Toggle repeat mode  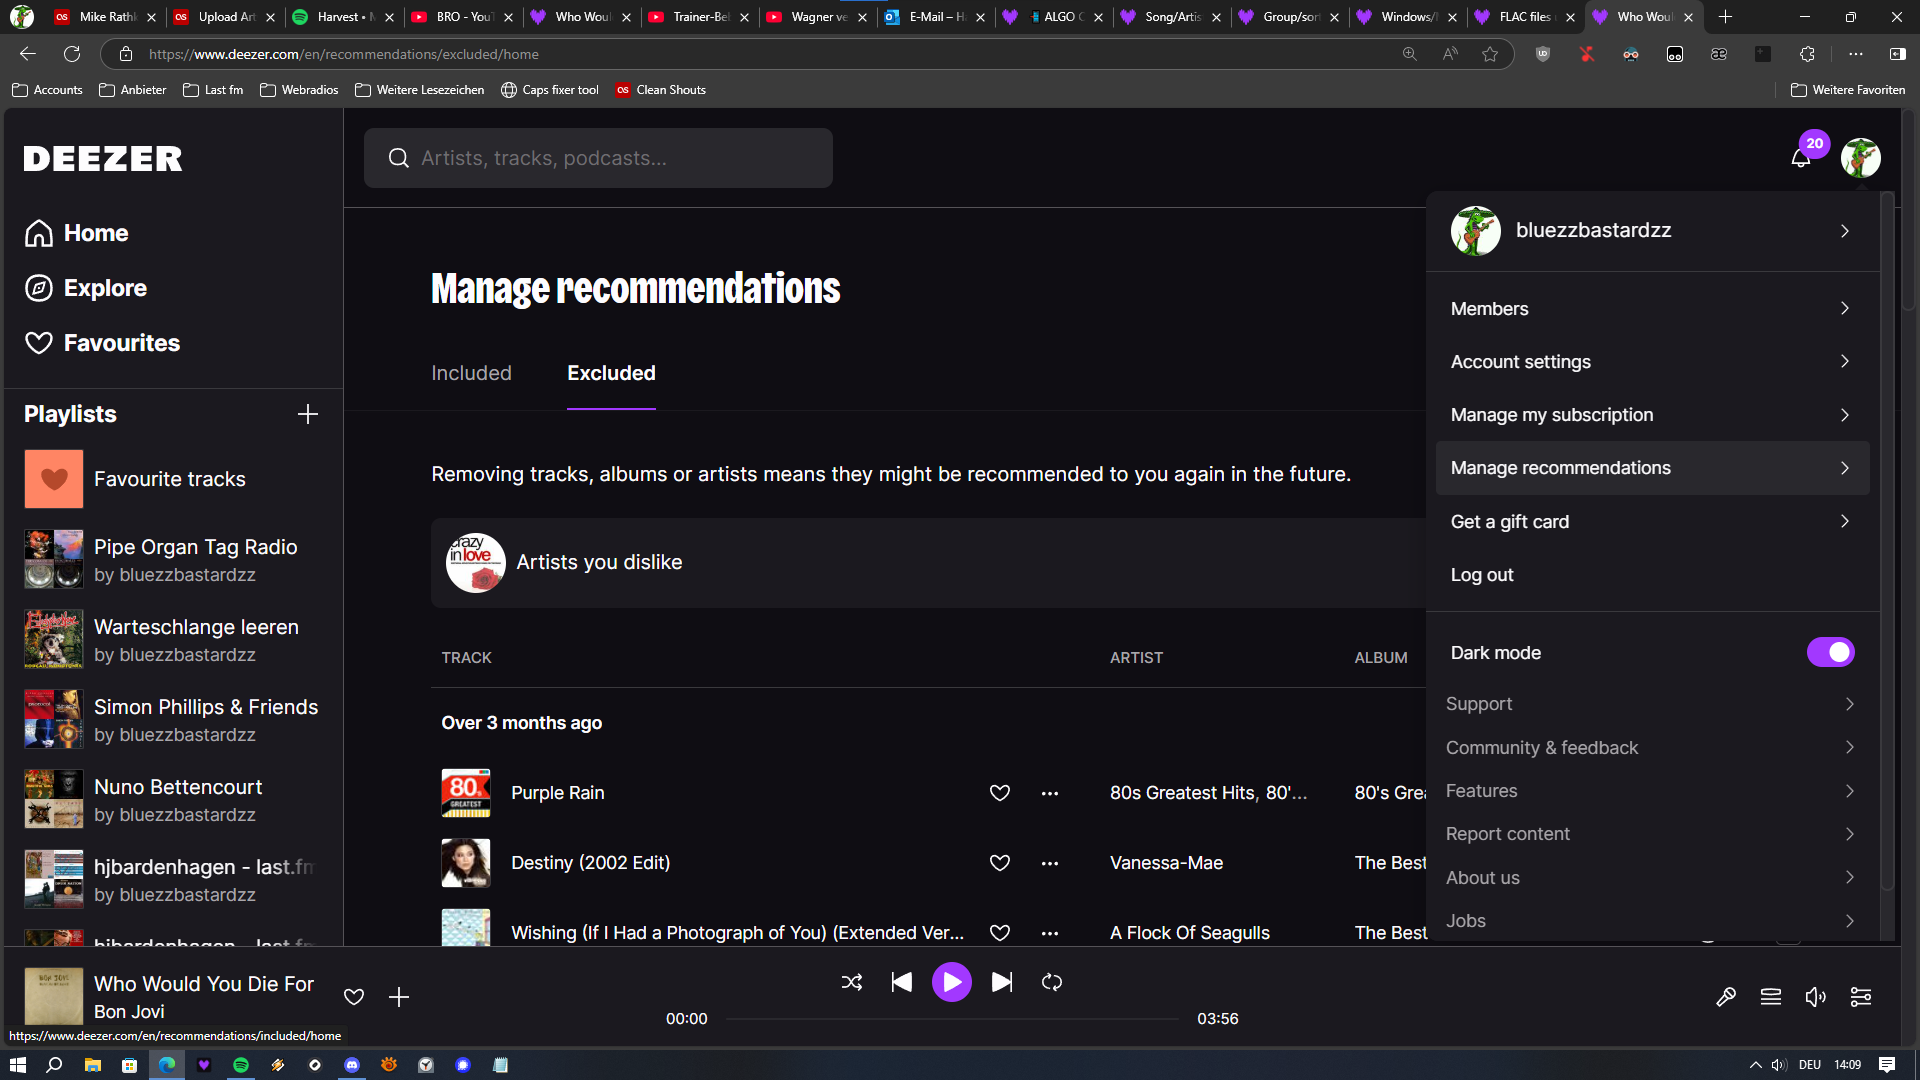[1052, 982]
